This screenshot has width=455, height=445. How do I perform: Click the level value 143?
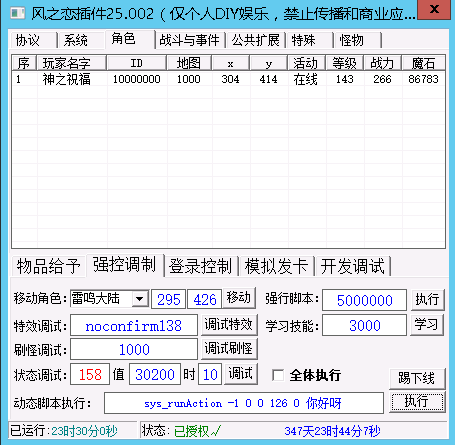345,79
